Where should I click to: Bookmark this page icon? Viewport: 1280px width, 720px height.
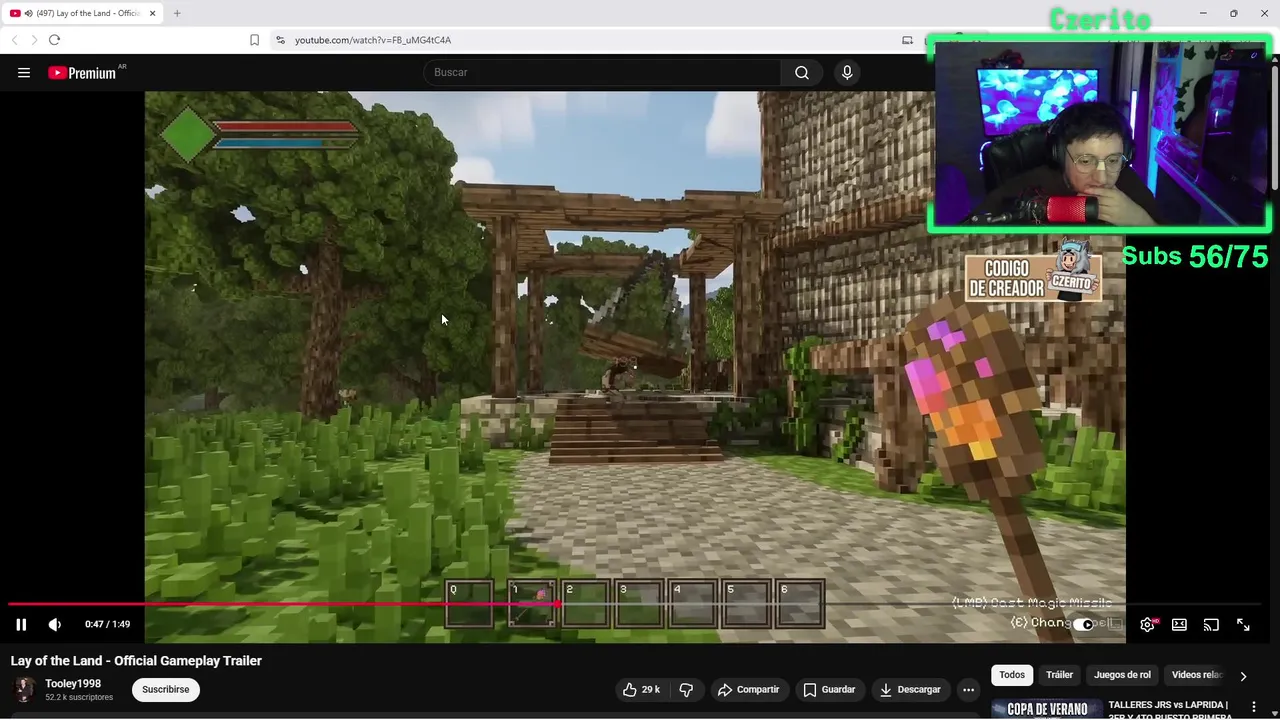(x=254, y=40)
